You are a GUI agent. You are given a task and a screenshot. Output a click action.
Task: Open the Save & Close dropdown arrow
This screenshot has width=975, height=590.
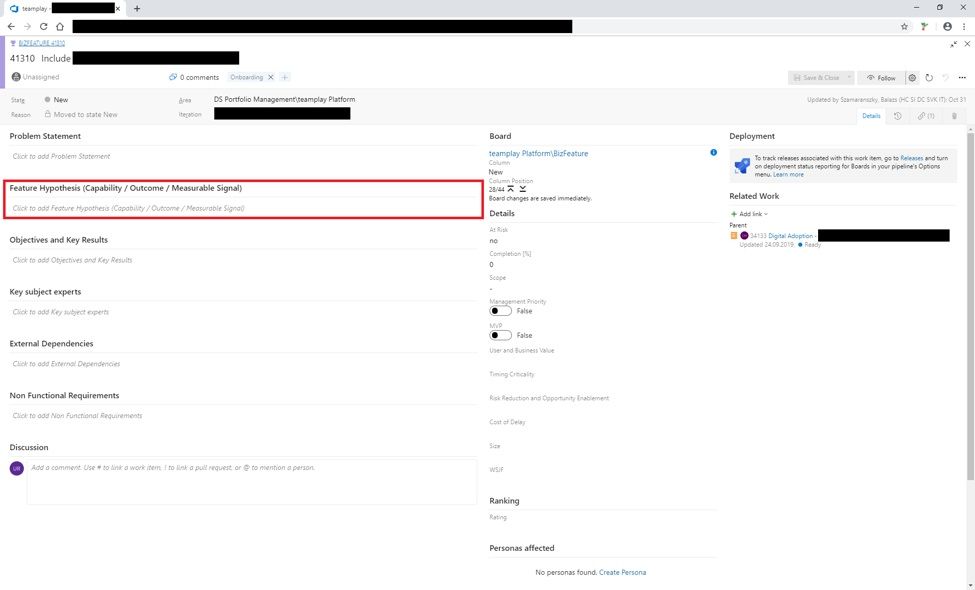tap(850, 77)
